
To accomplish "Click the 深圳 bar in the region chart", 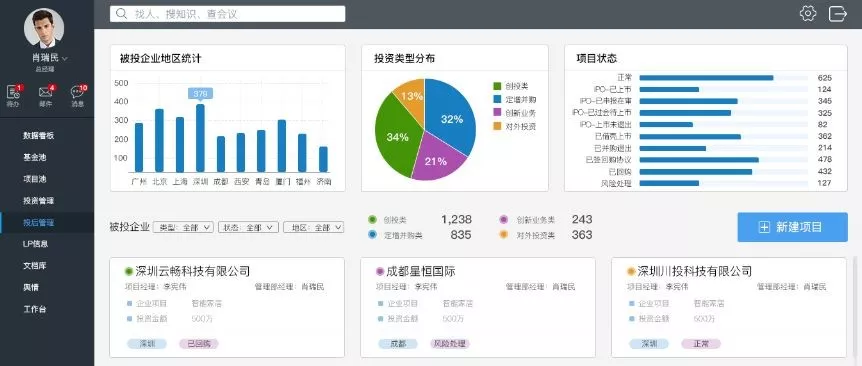I will pos(200,138).
